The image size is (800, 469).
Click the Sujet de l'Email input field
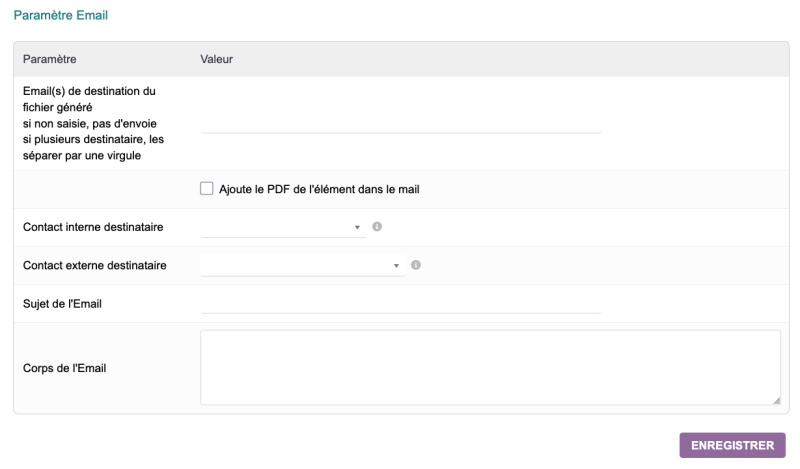(400, 304)
